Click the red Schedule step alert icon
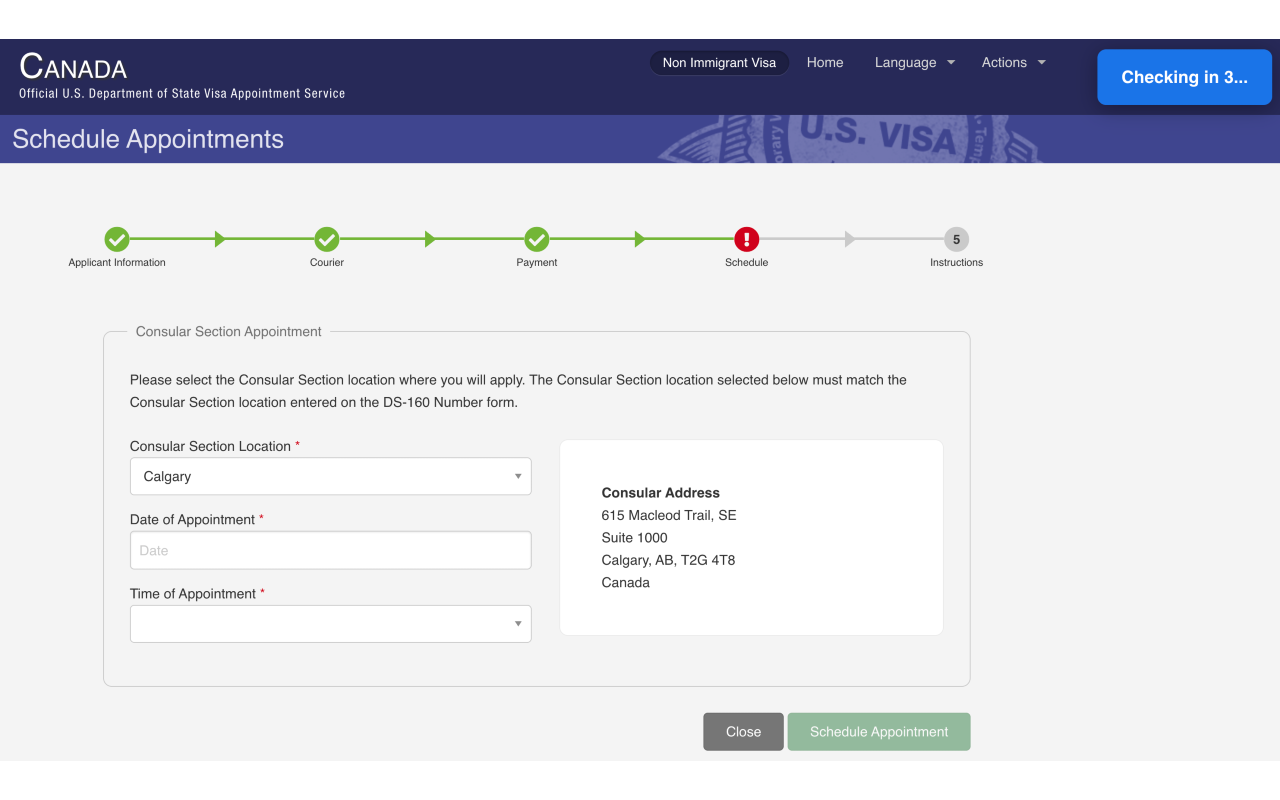1280x800 pixels. (747, 239)
